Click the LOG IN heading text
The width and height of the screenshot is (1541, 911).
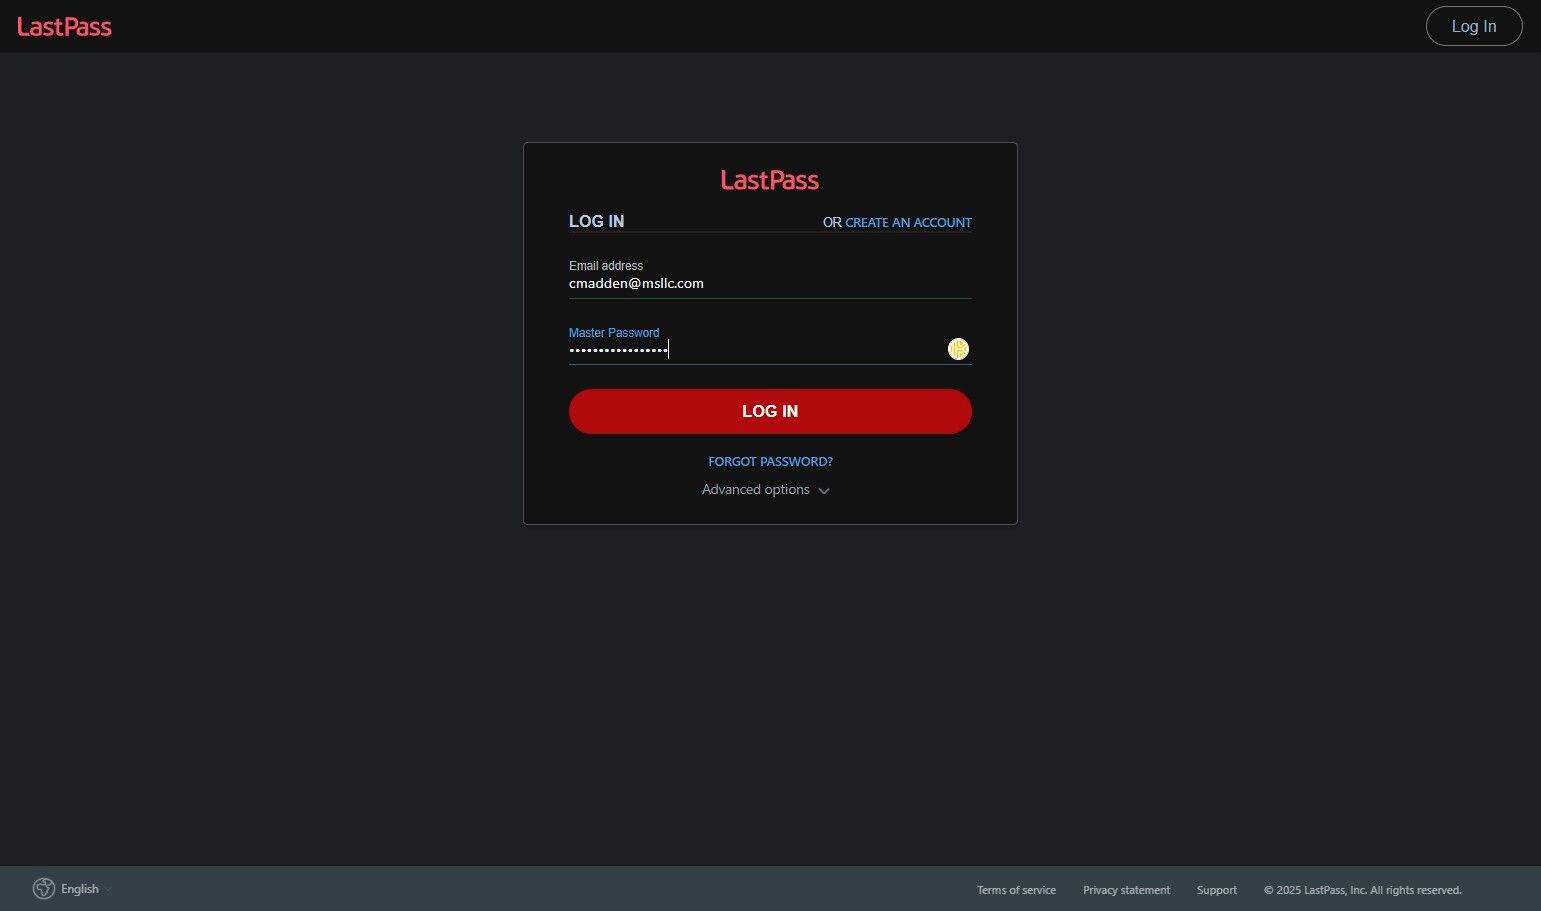[x=596, y=221]
